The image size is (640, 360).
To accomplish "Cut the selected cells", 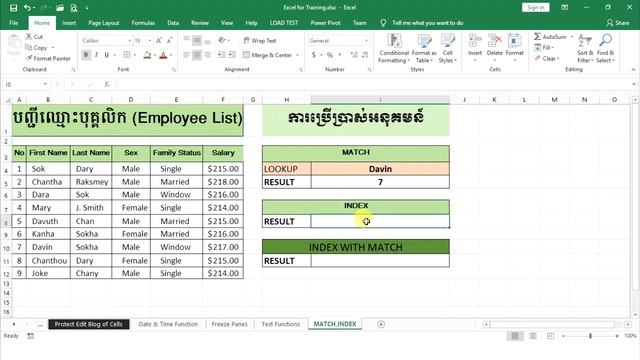I will (x=34, y=37).
